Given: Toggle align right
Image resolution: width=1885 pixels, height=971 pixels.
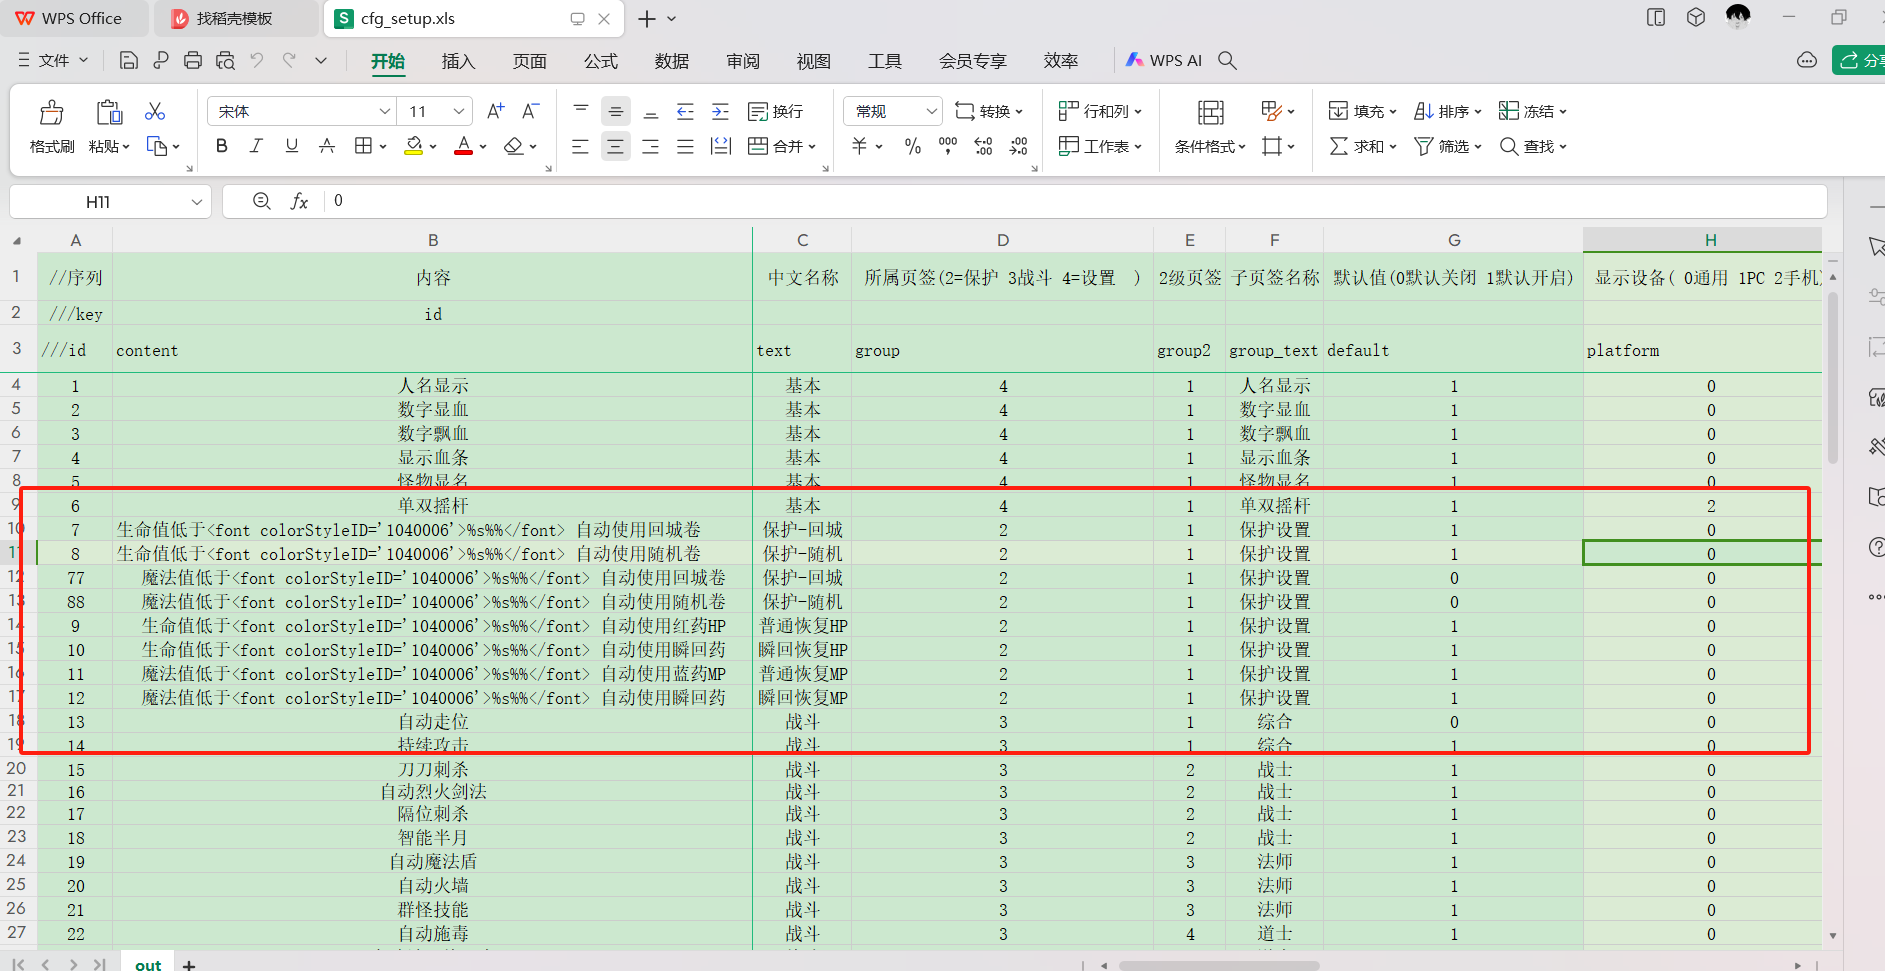Looking at the screenshot, I should point(650,147).
